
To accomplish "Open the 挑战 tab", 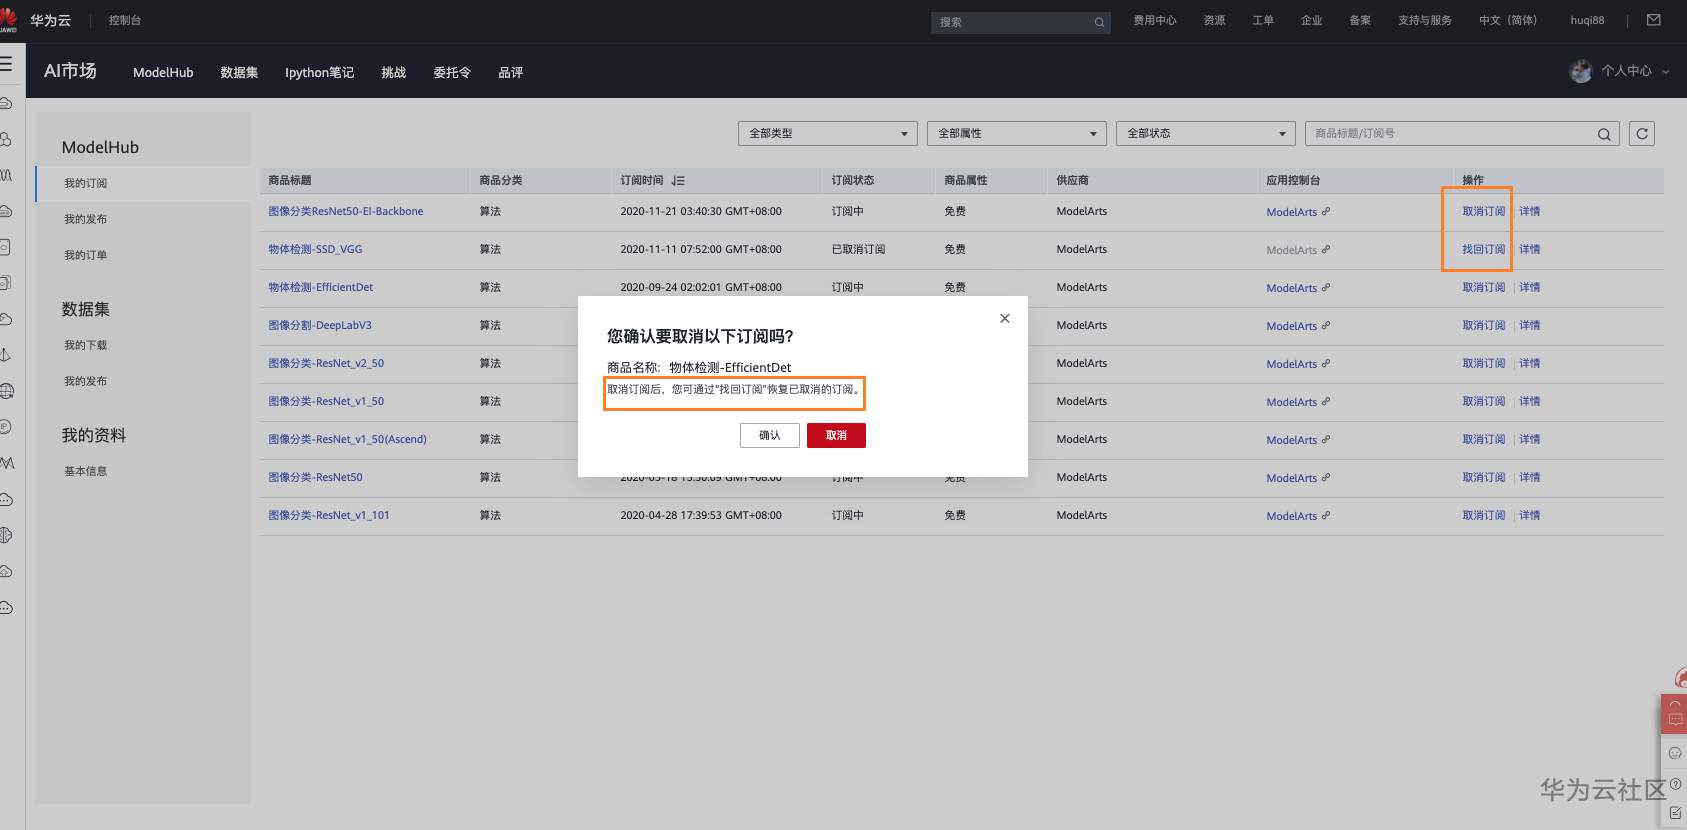I will click(394, 72).
